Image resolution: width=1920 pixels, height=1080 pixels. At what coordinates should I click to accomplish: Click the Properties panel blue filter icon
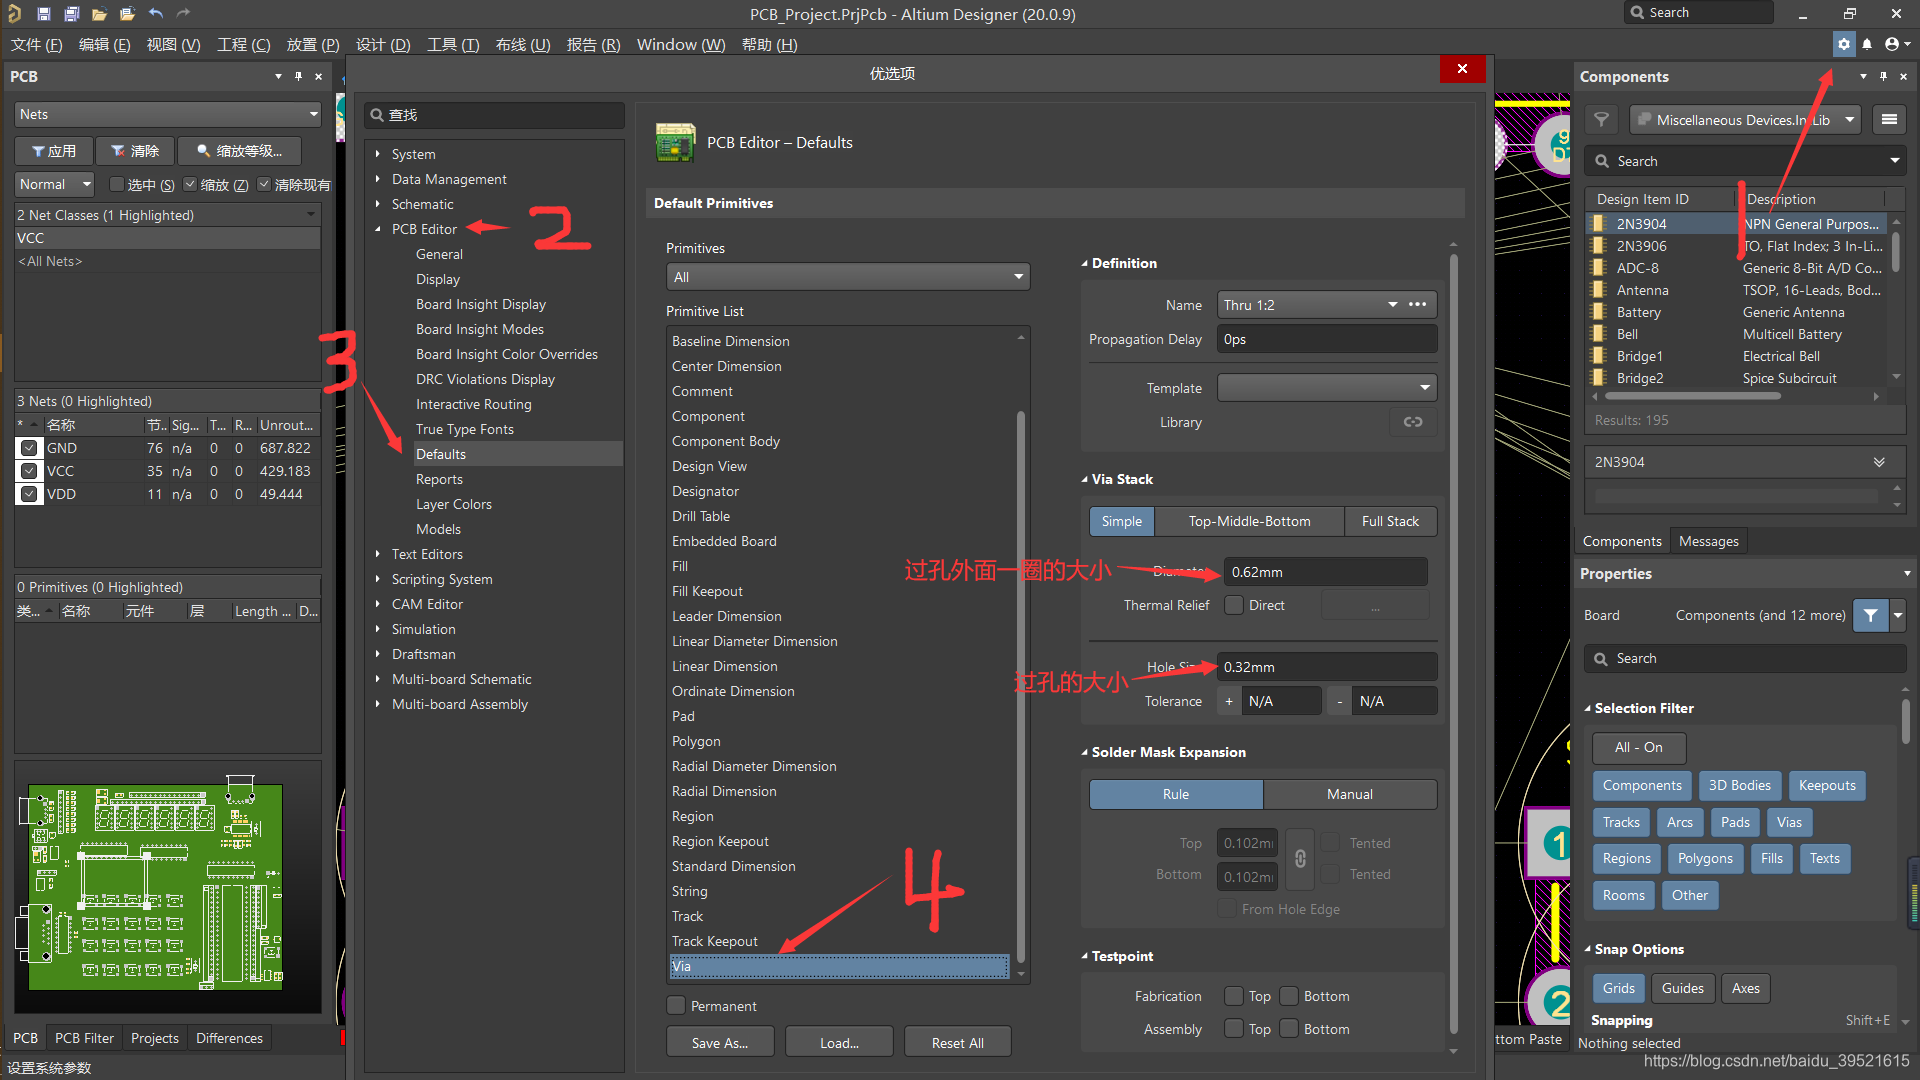1870,615
